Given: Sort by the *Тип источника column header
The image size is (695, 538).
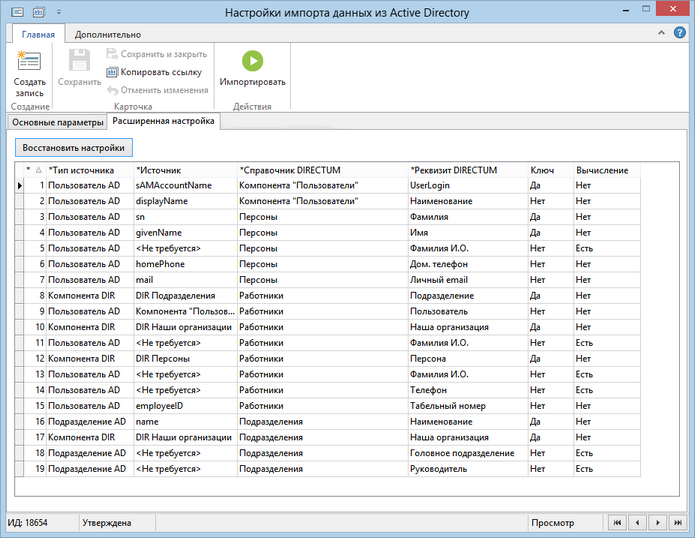Looking at the screenshot, I should 90,170.
